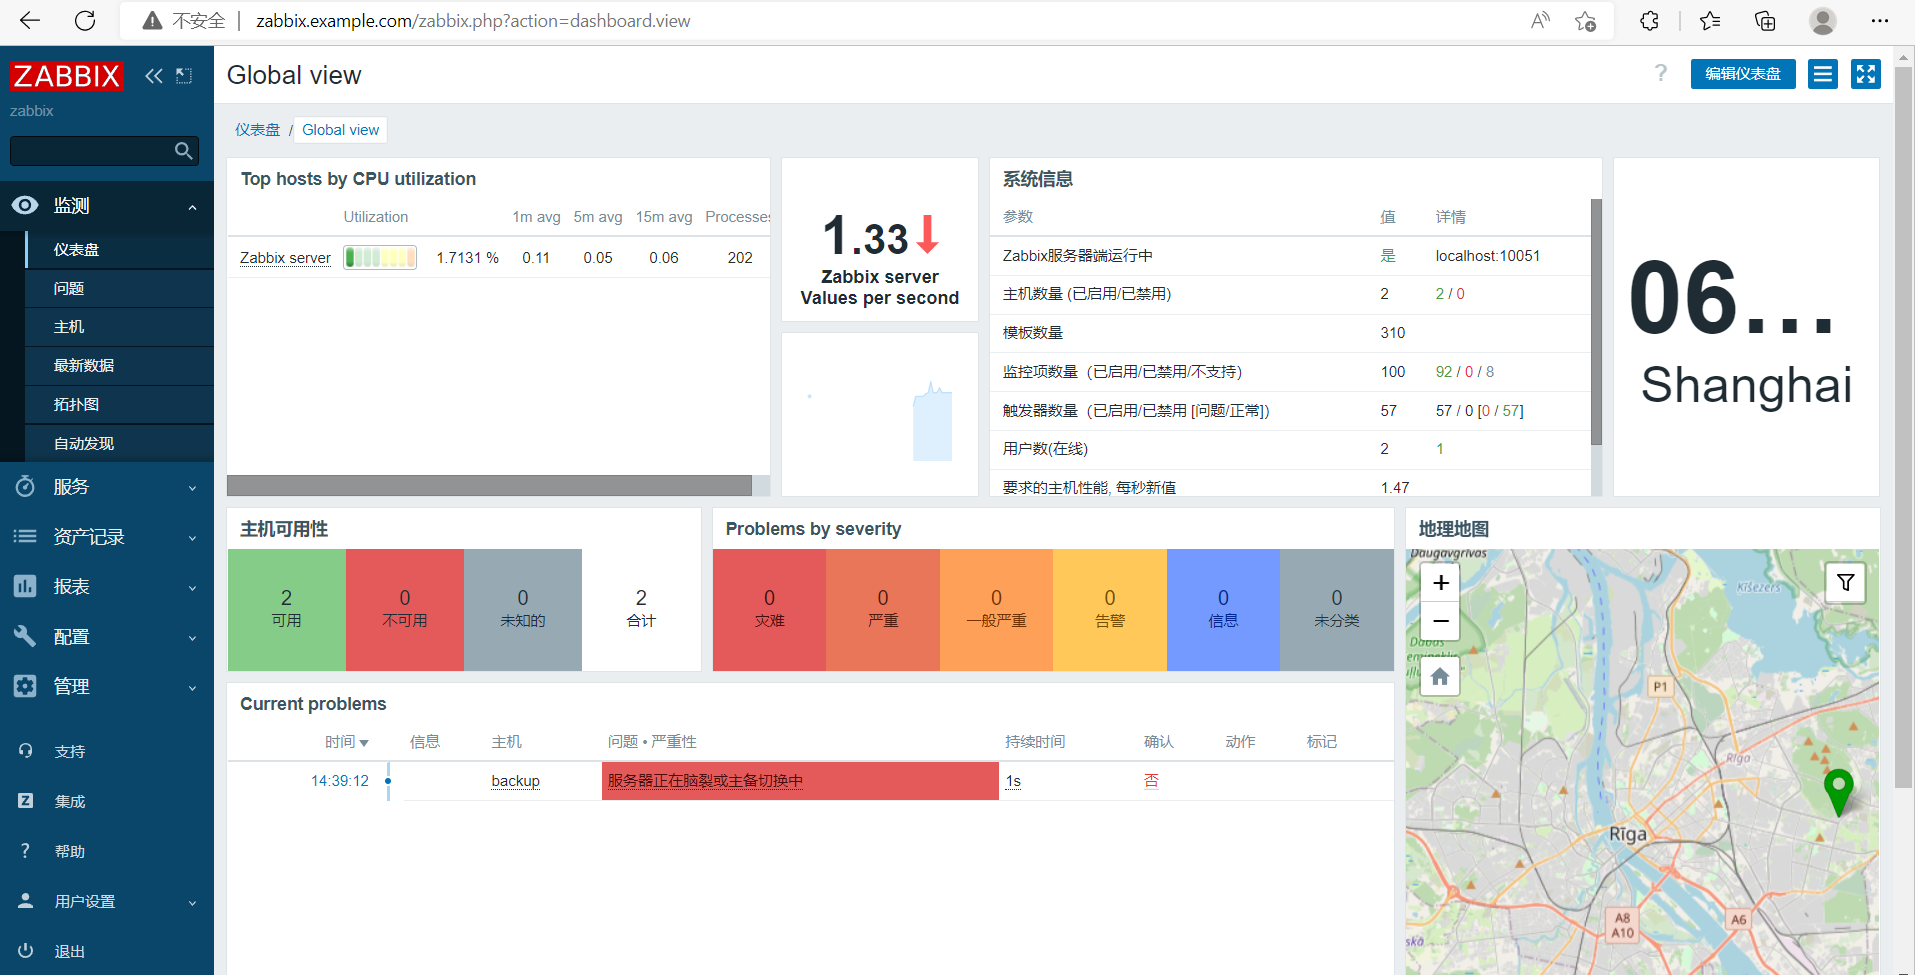
Task: Reset geomap to home view
Action: 1440,677
